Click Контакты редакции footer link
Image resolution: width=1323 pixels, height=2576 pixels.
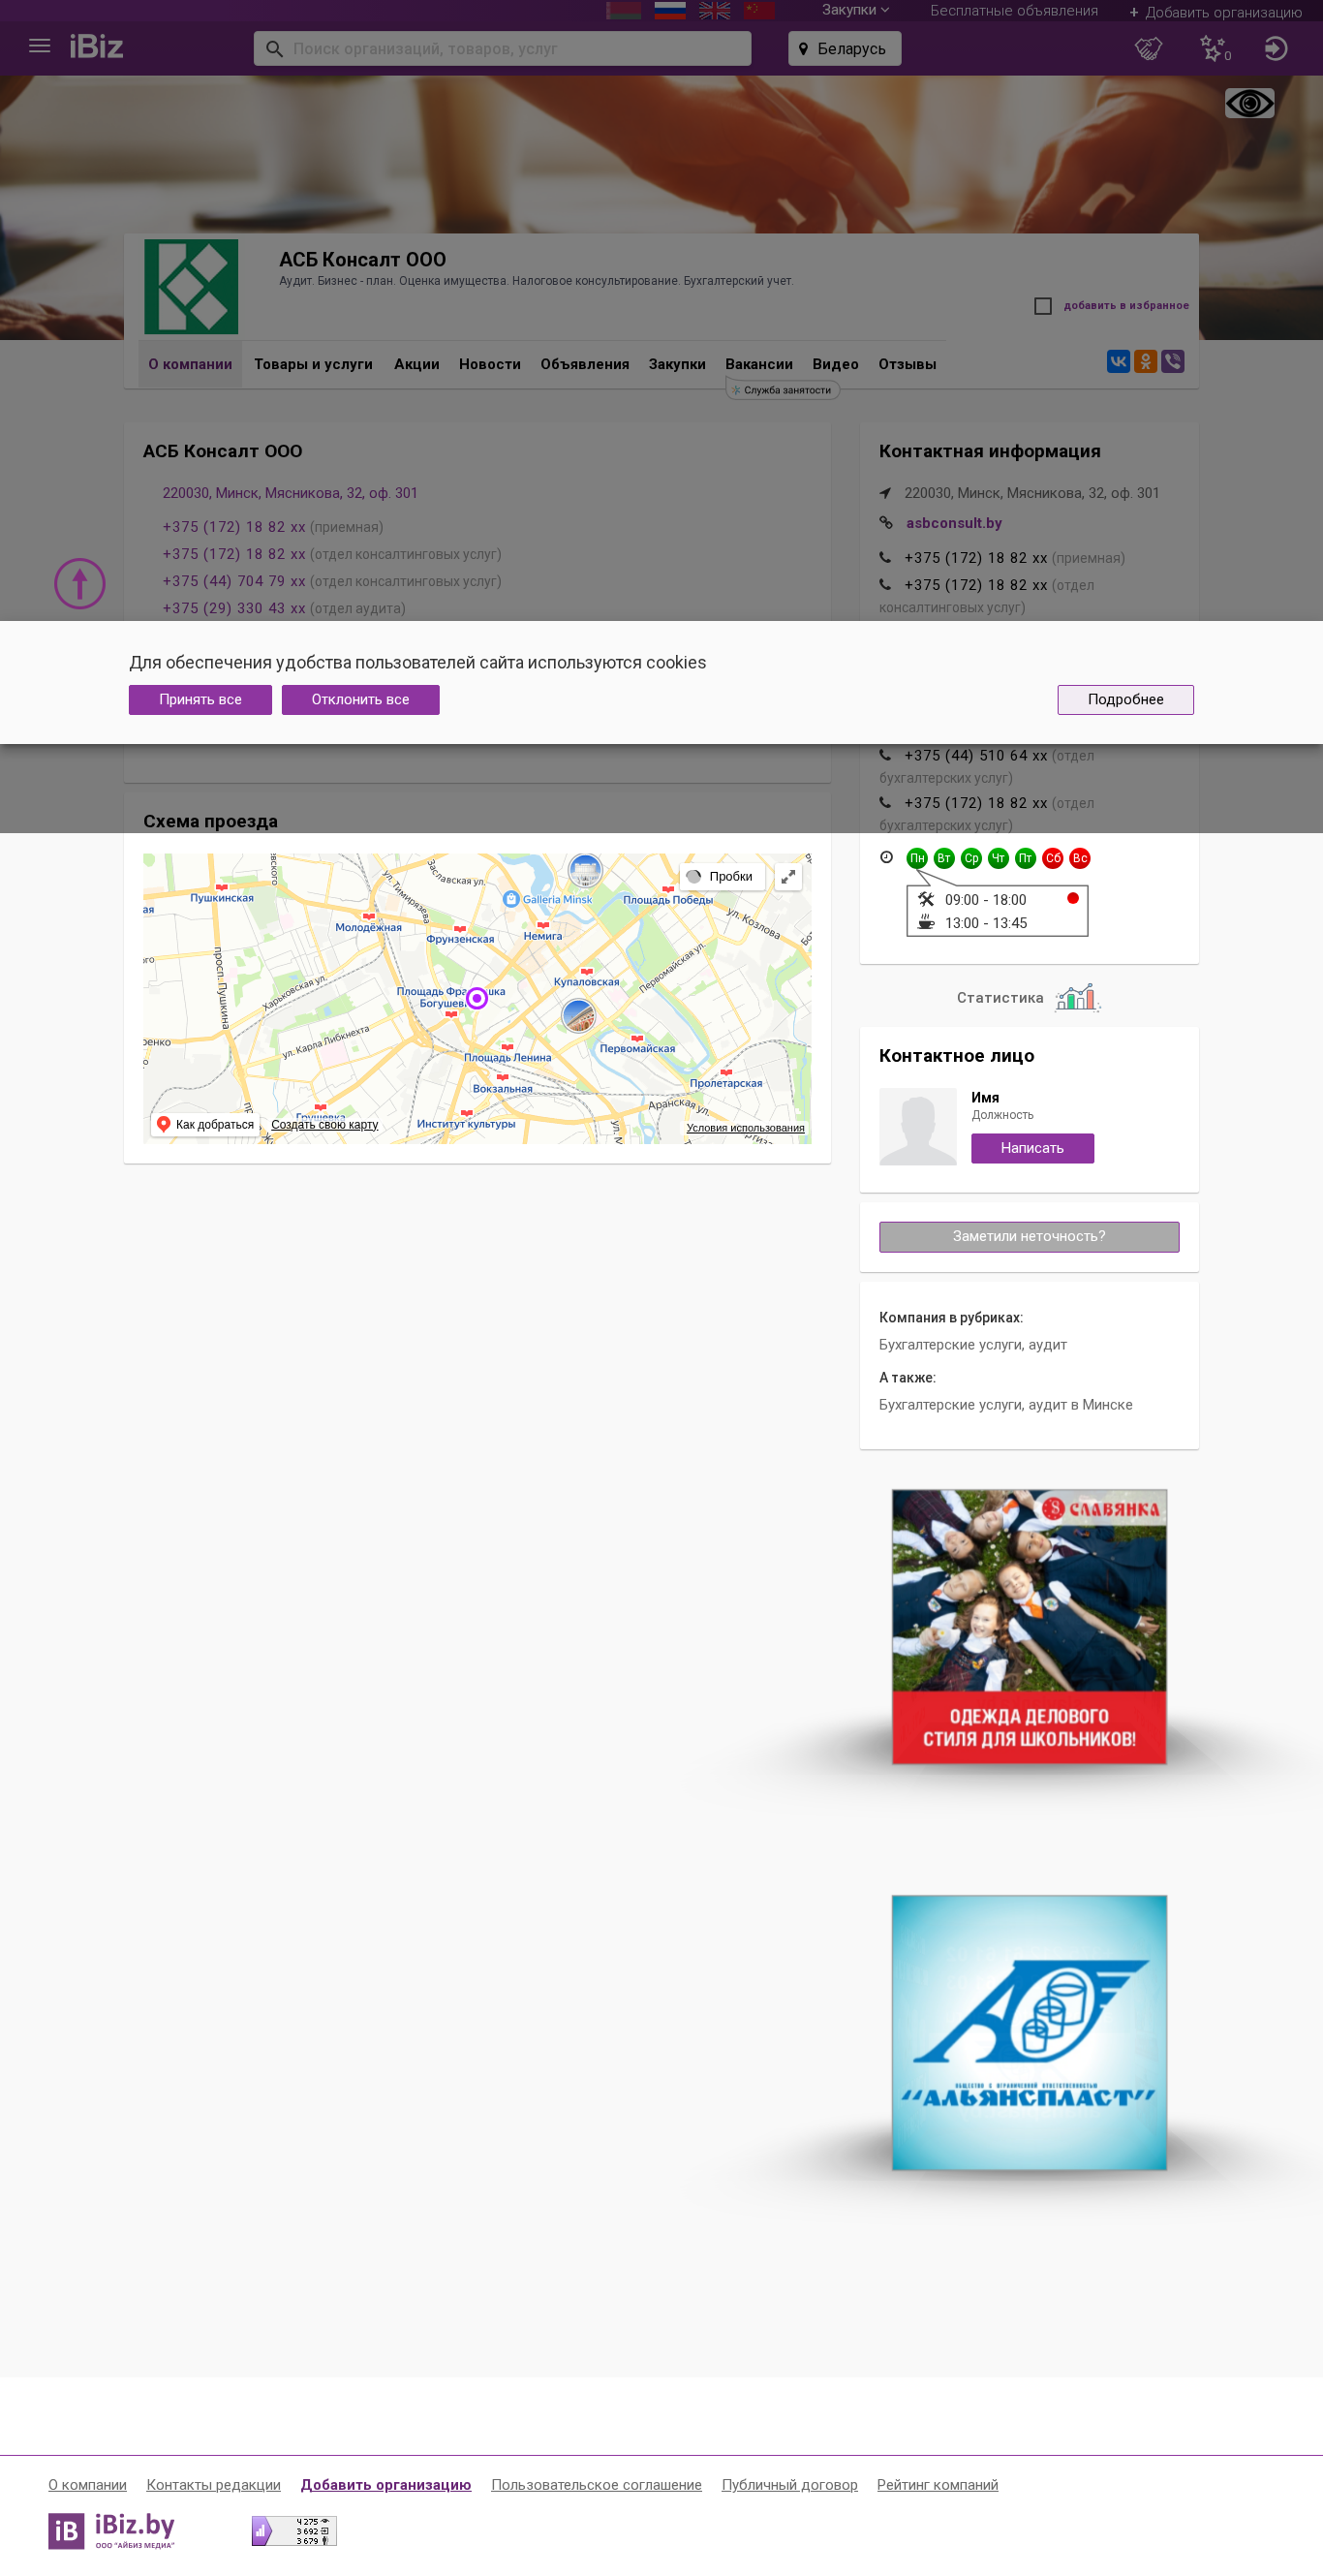point(213,2484)
